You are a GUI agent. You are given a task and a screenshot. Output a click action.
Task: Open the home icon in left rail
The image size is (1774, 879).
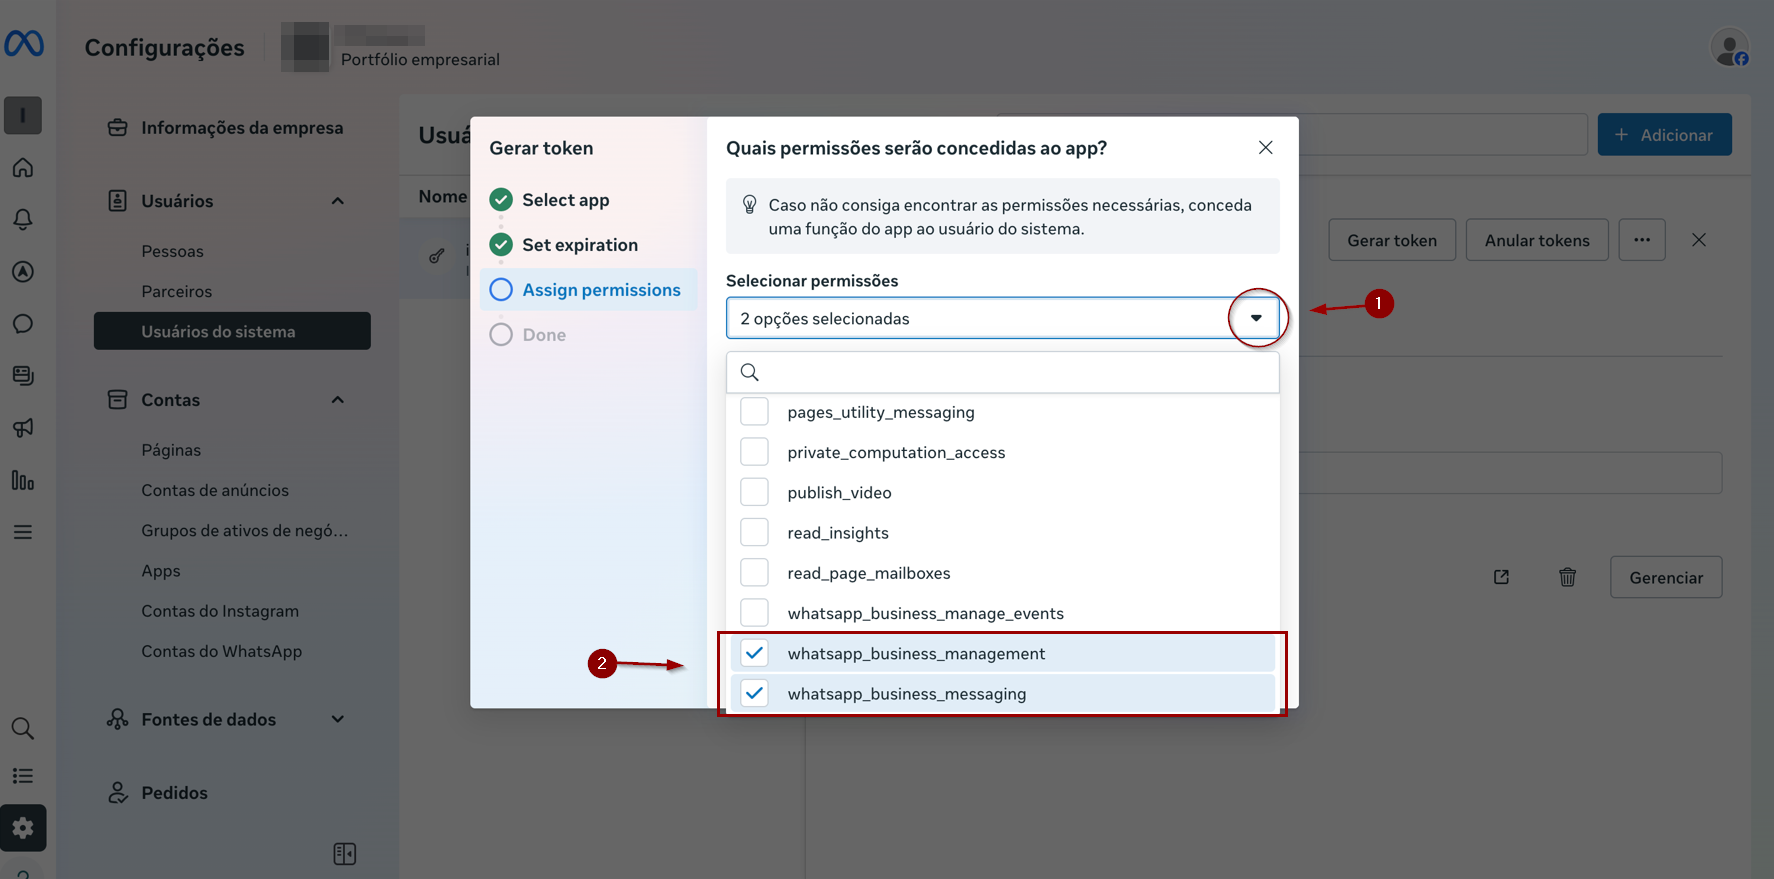click(23, 168)
